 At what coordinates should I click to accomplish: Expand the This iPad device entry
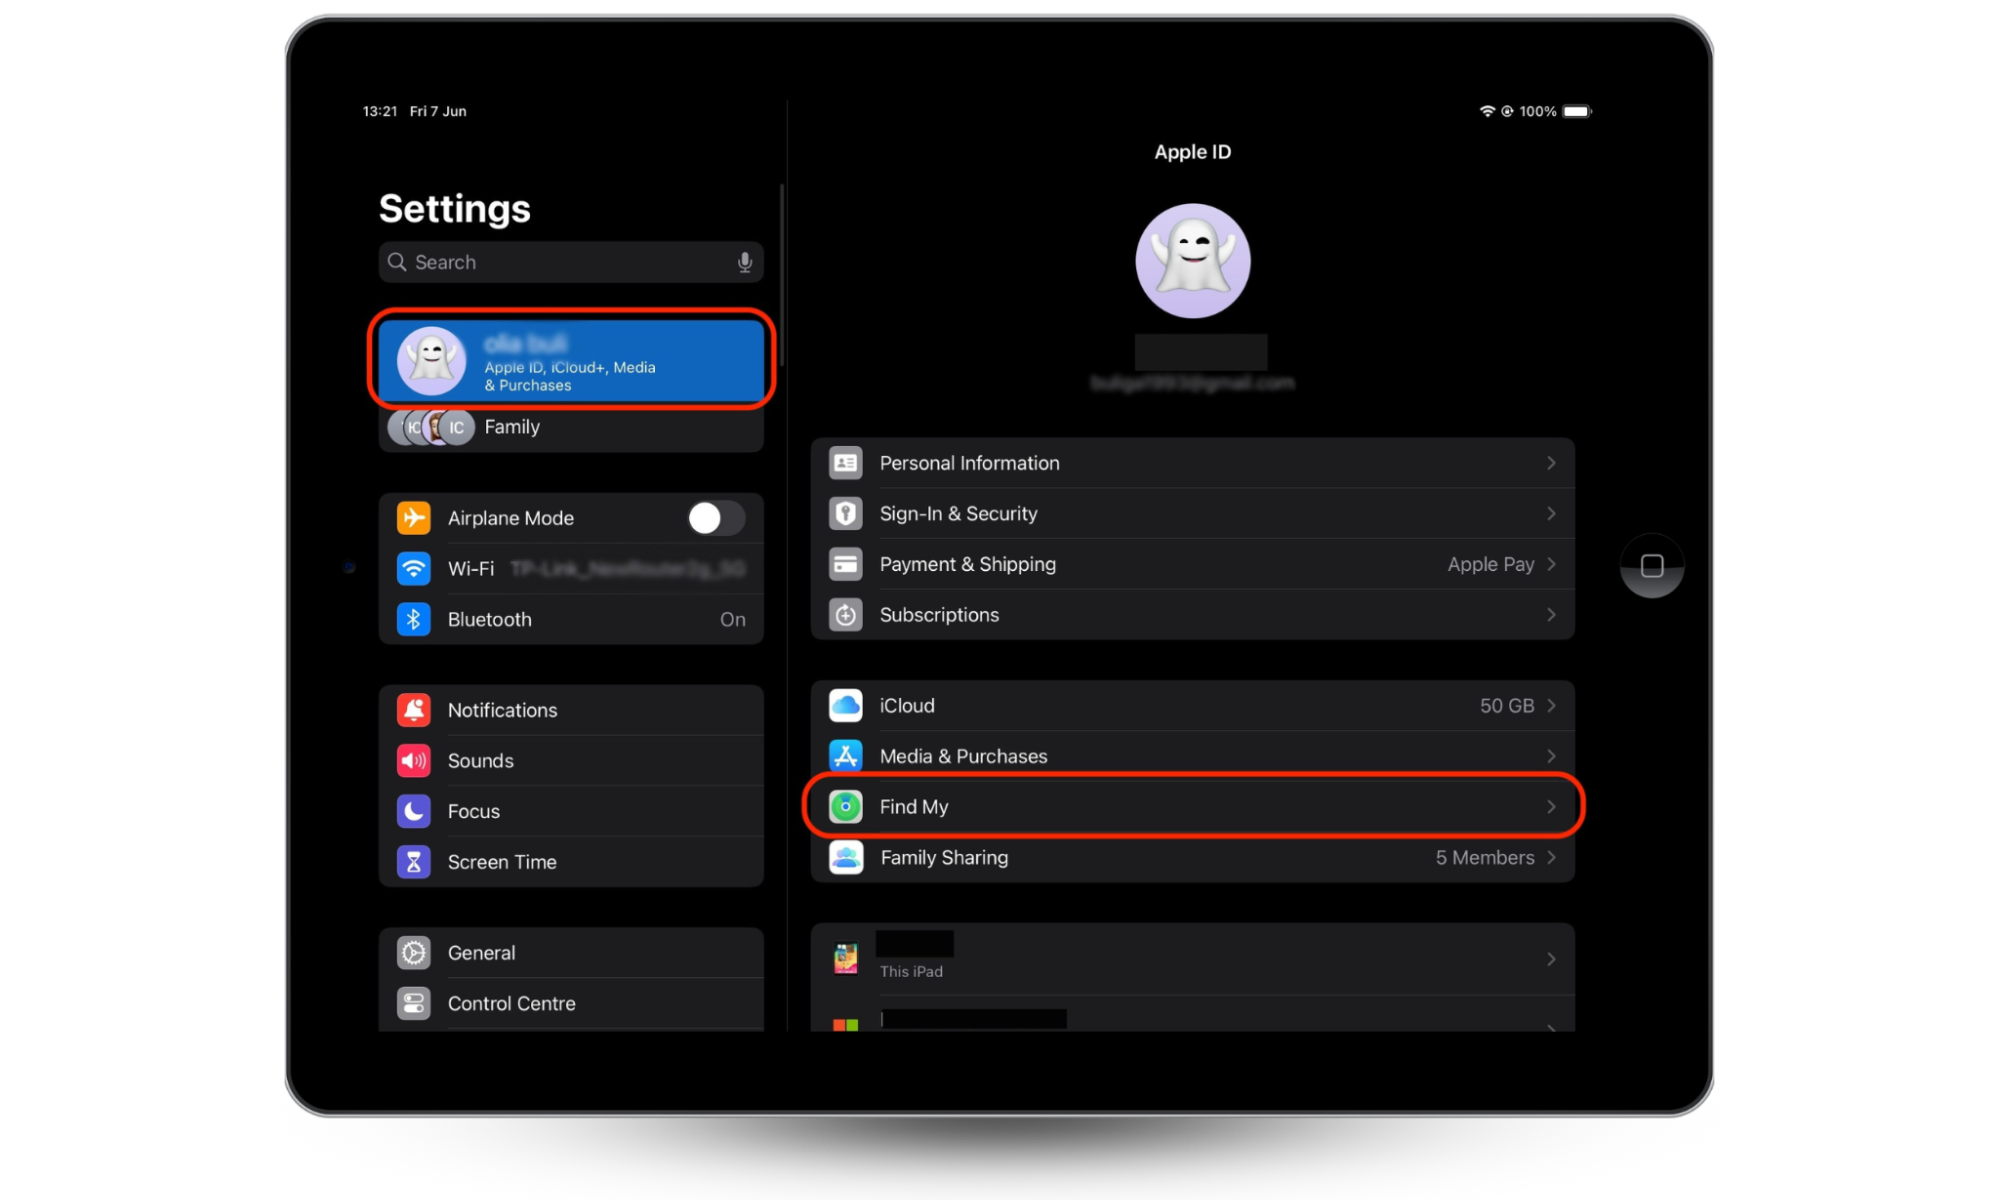pos(1192,958)
